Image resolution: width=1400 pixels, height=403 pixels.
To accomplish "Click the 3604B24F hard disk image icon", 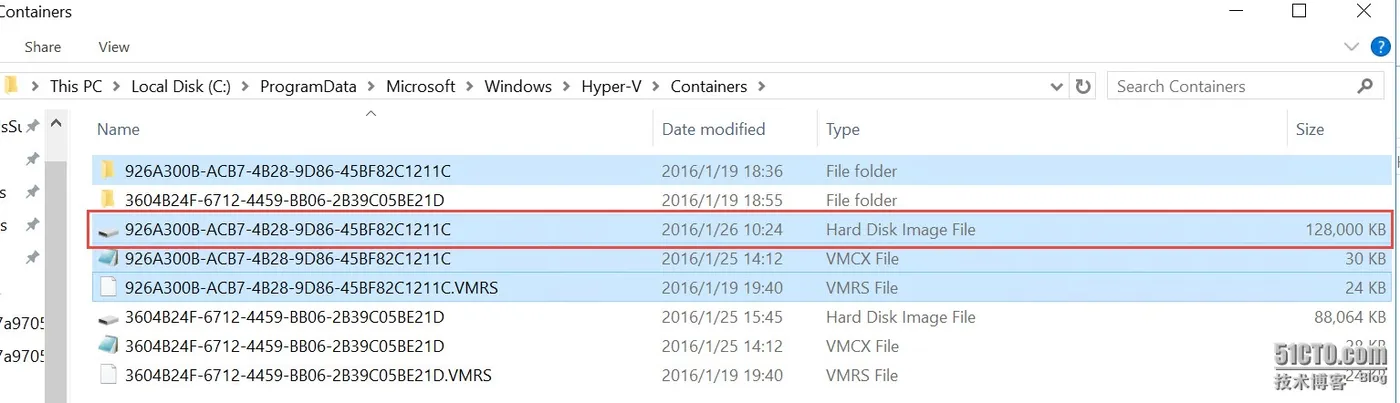I will pyautogui.click(x=108, y=318).
